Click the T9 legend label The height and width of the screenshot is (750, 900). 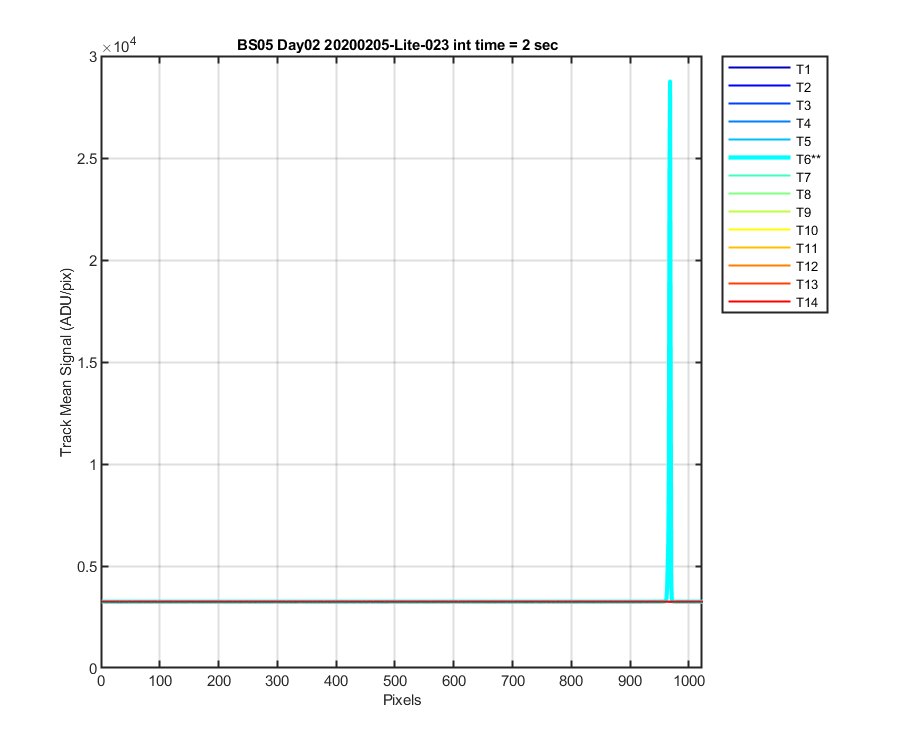click(804, 213)
